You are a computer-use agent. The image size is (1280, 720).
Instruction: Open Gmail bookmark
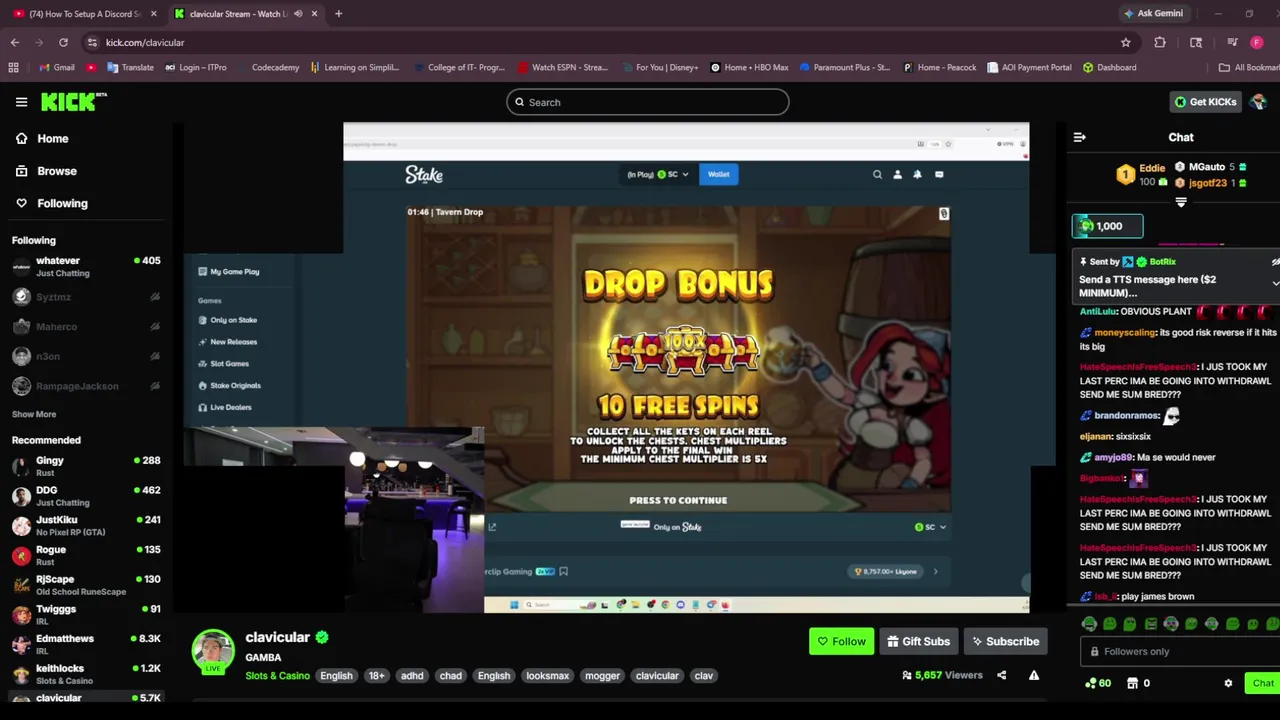tap(56, 67)
